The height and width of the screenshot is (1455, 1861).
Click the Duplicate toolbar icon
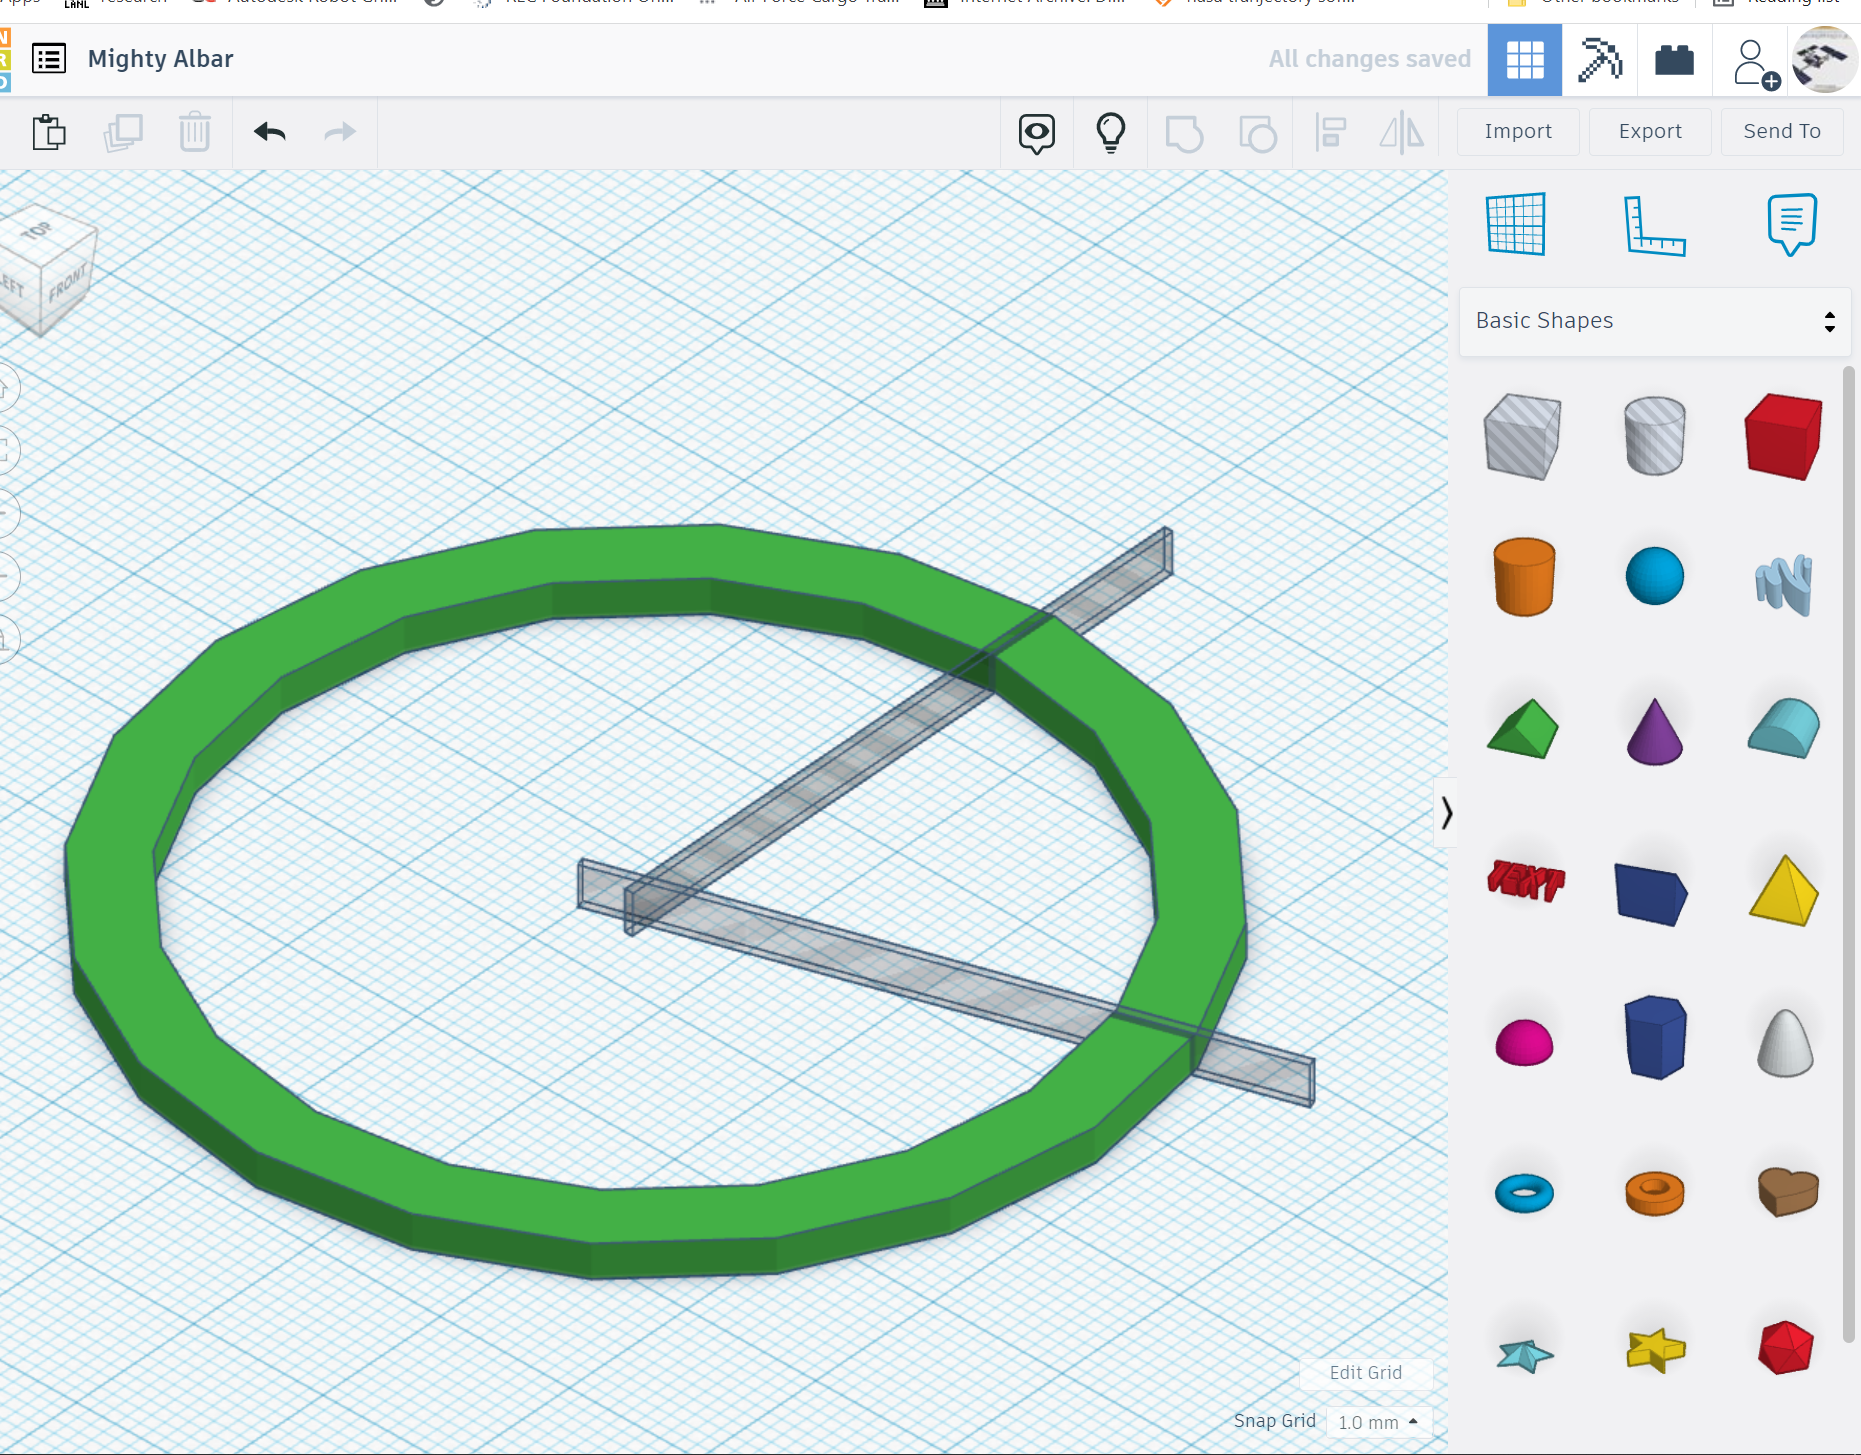(x=123, y=132)
